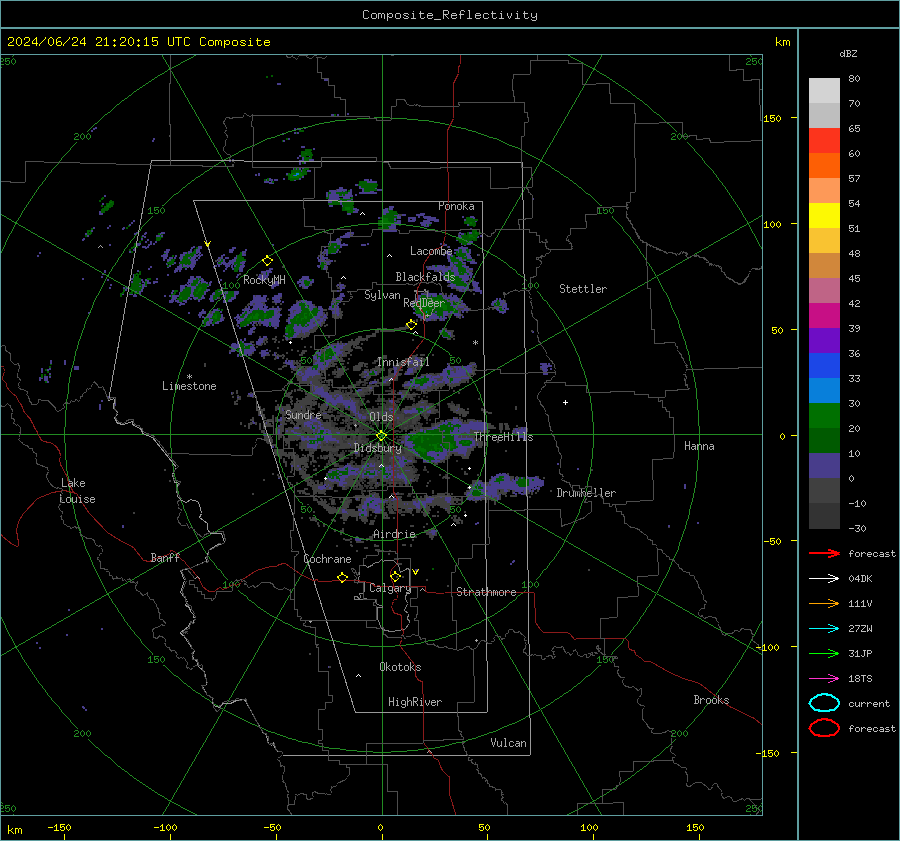The width and height of the screenshot is (900, 841).
Task: Click the yellow diamond marker above Calgary
Action: (x=395, y=576)
